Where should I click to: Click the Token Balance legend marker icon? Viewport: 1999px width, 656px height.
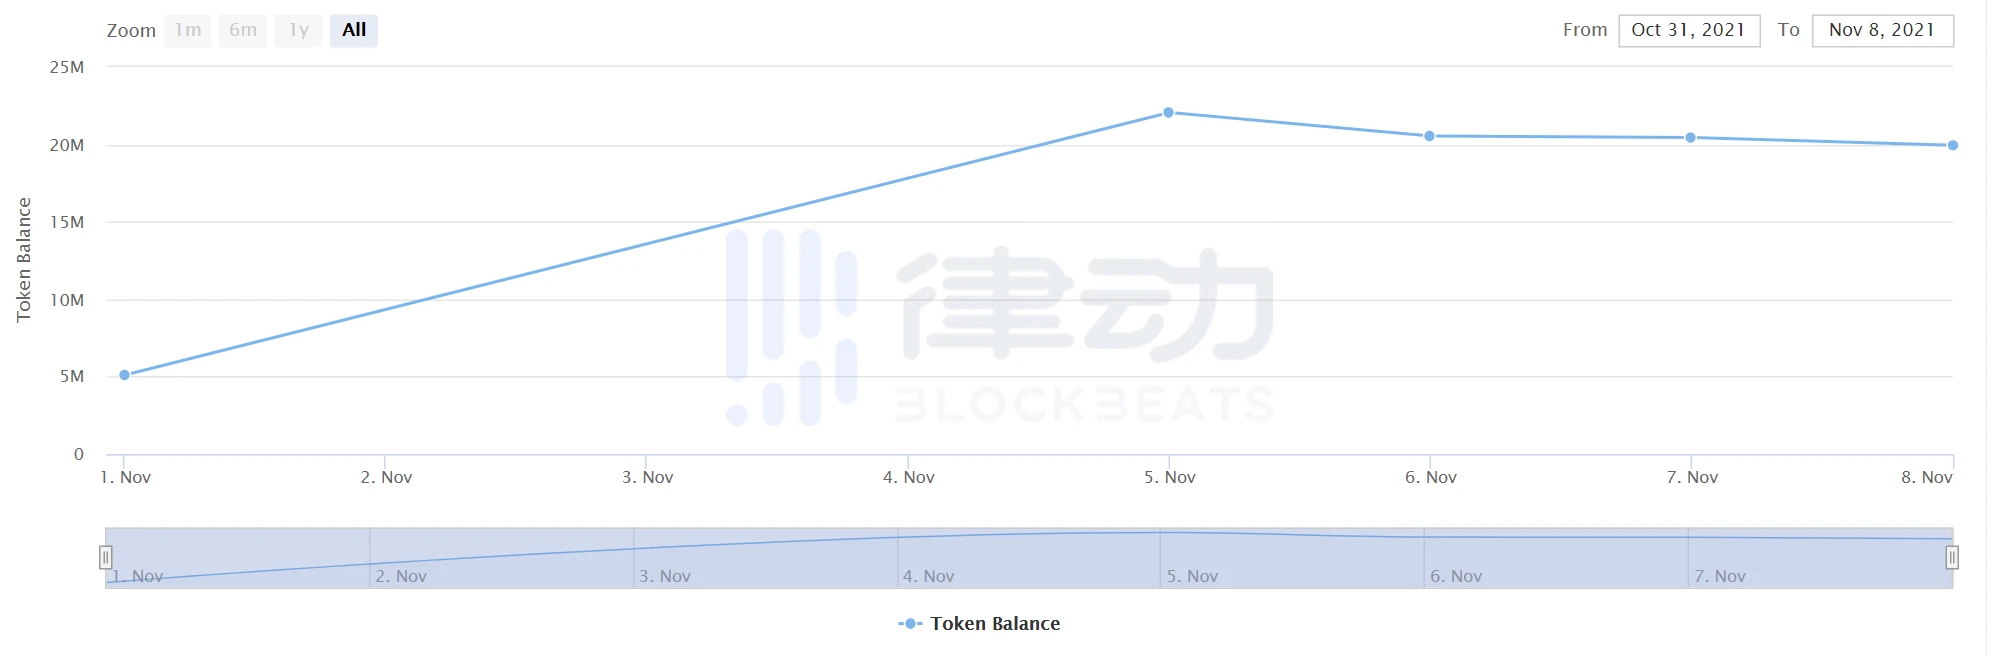click(910, 623)
